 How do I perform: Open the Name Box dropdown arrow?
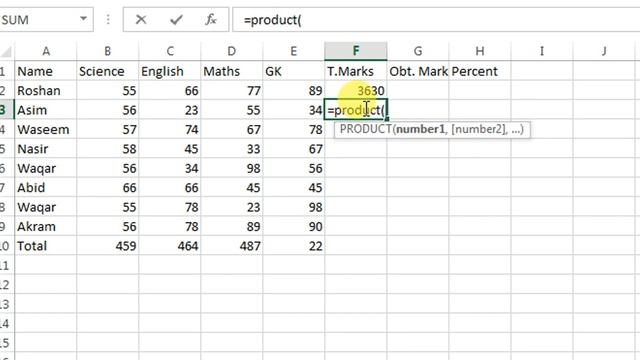(83, 19)
